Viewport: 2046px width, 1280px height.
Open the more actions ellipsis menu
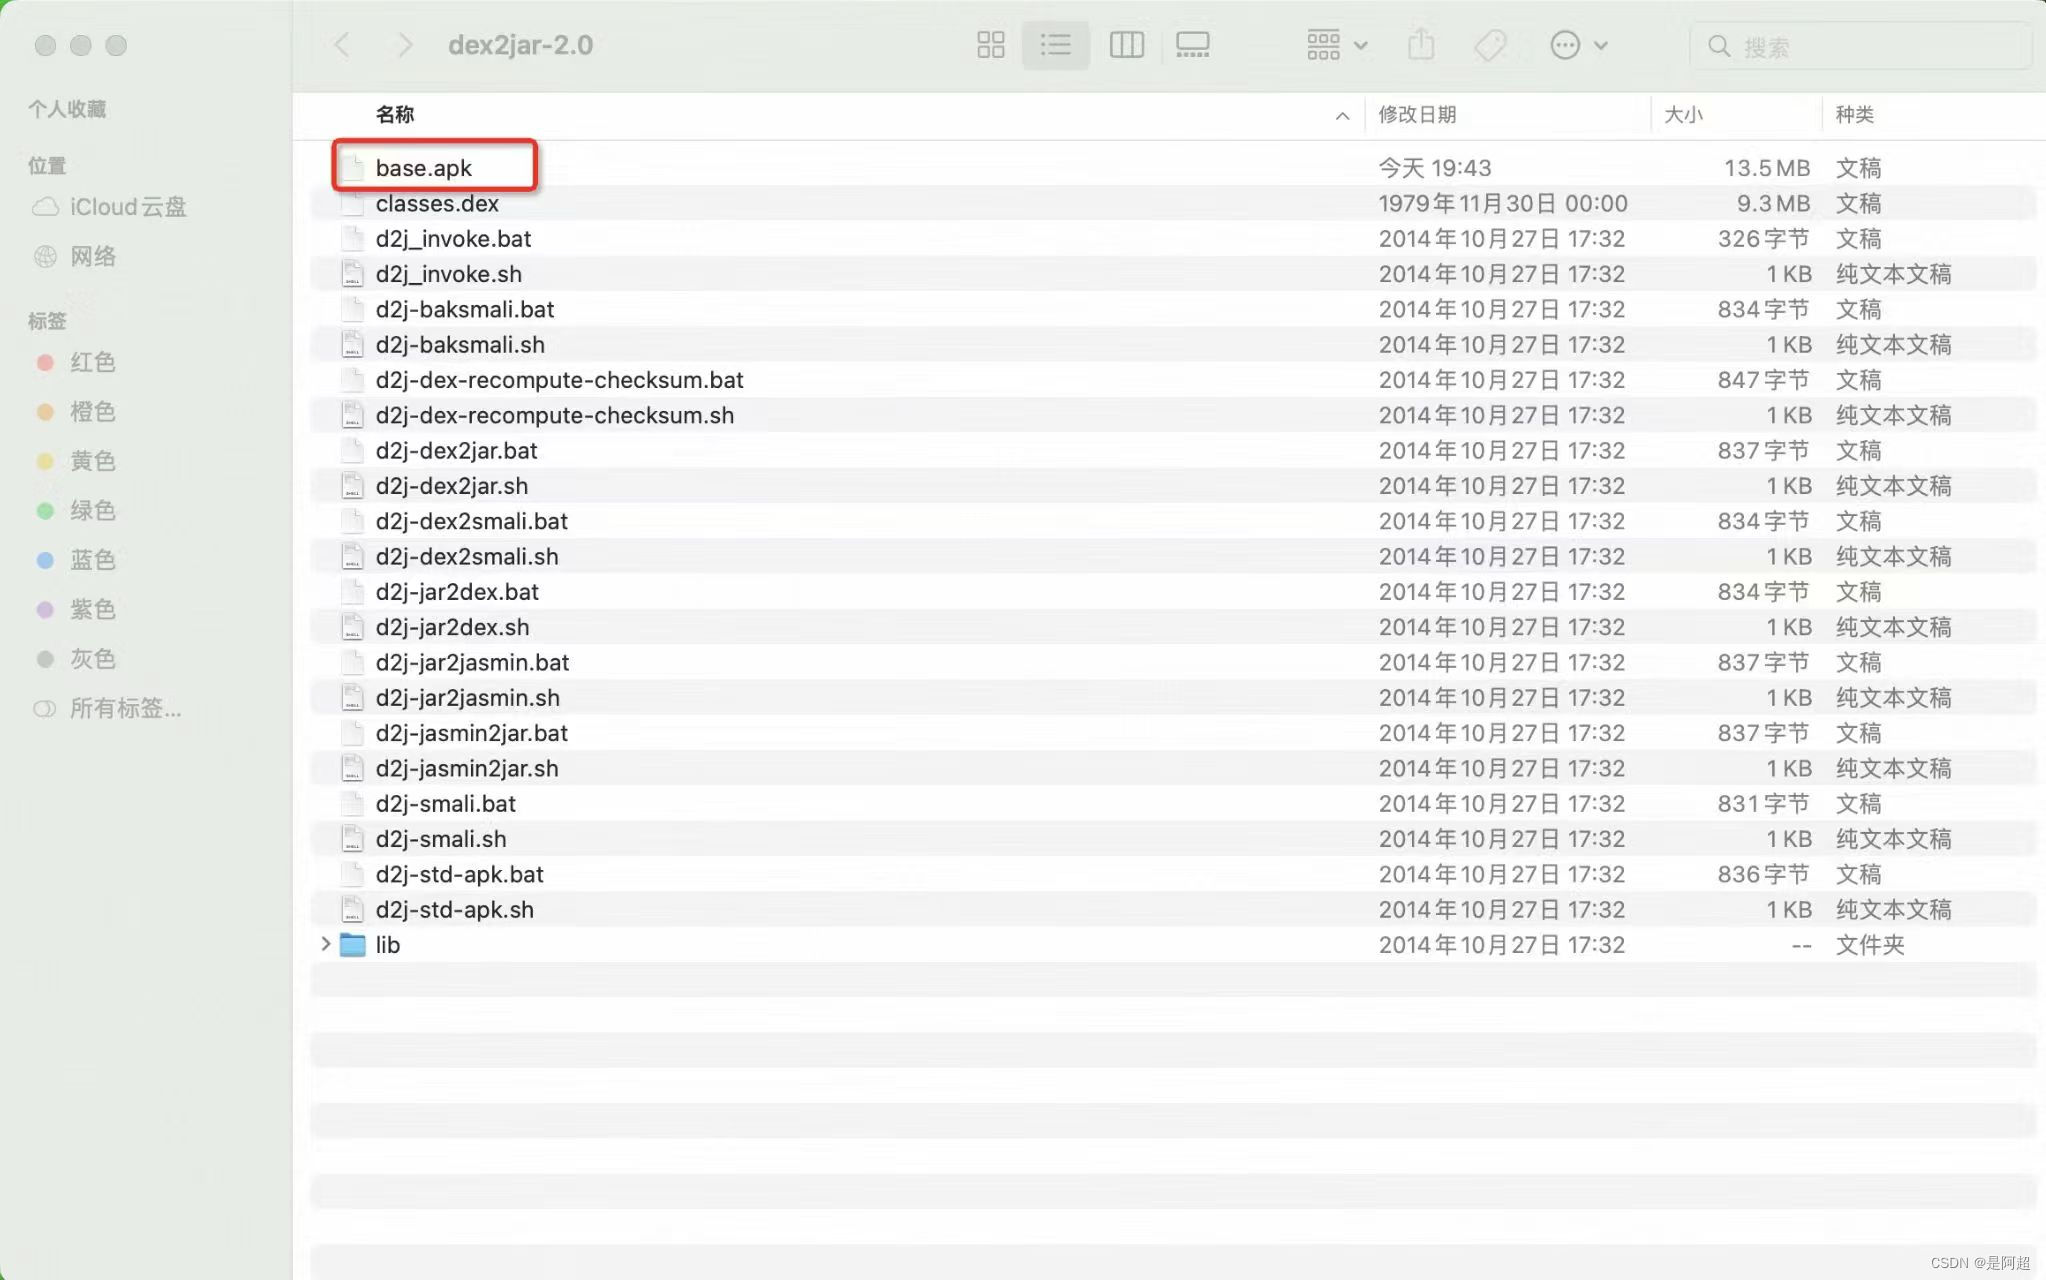[x=1578, y=45]
